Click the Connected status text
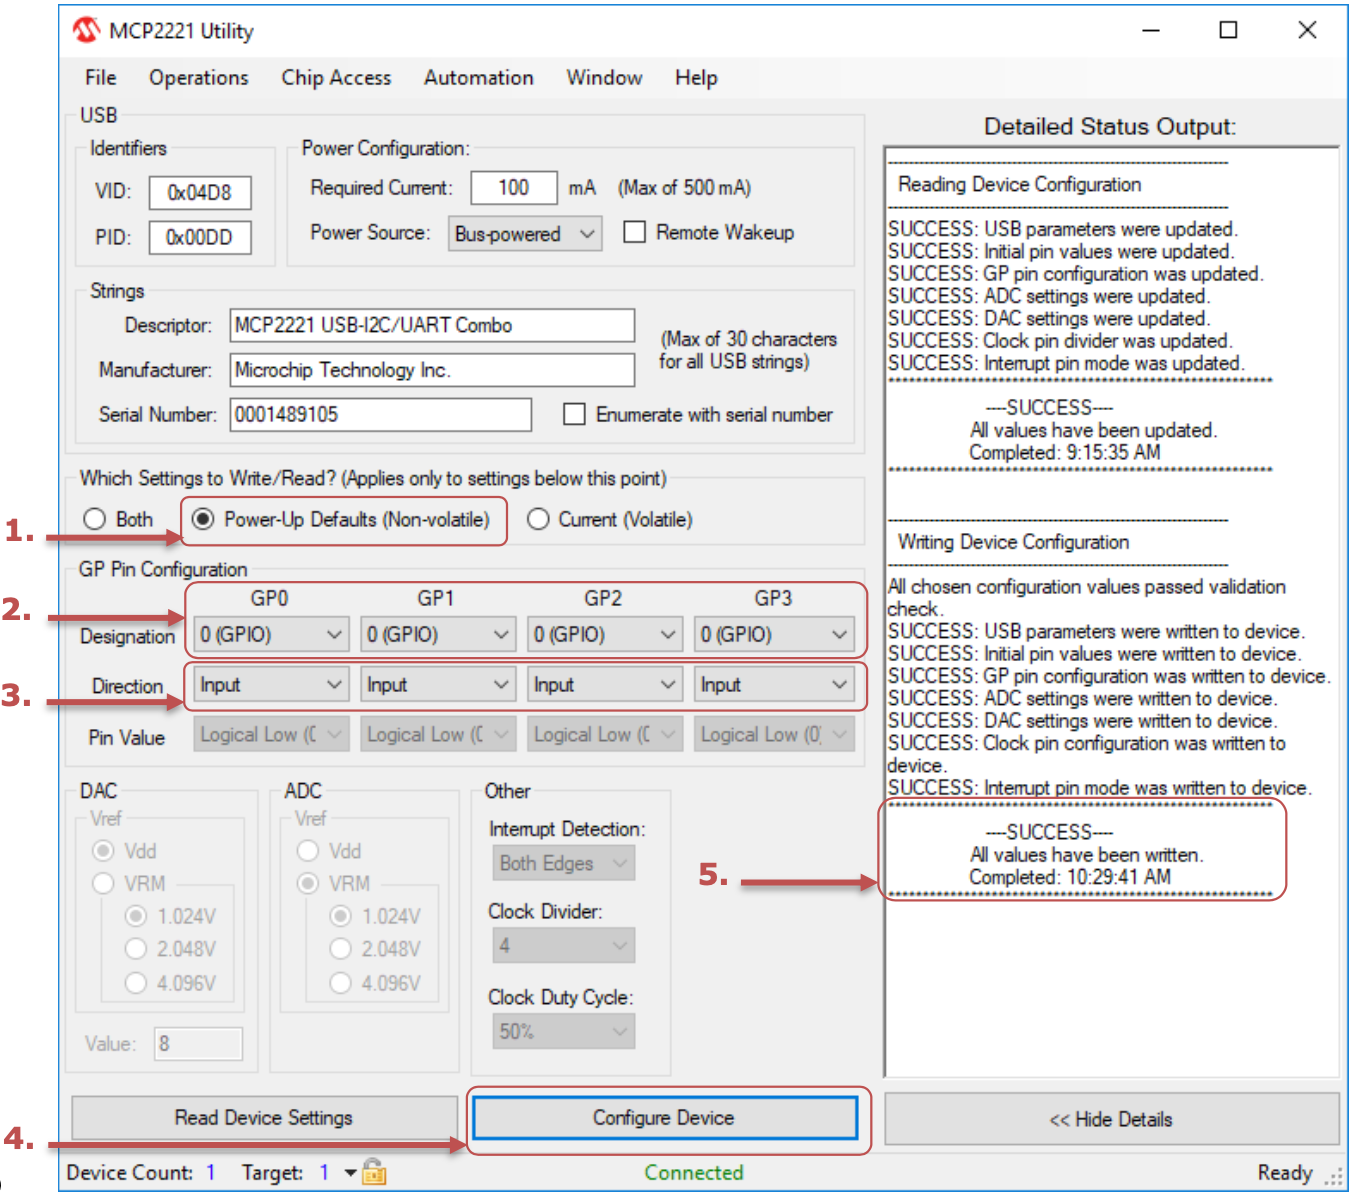The height and width of the screenshot is (1201, 1358). coord(694,1172)
